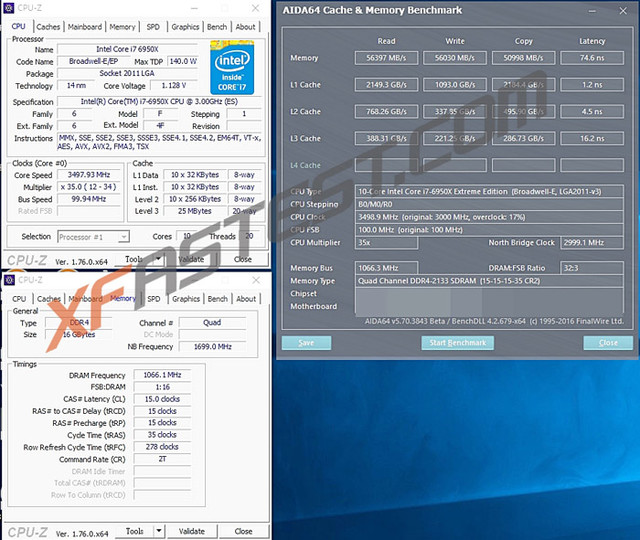The height and width of the screenshot is (540, 640).
Task: Click the Row Refresh Cycle Time value 278 clocks
Action: point(162,447)
